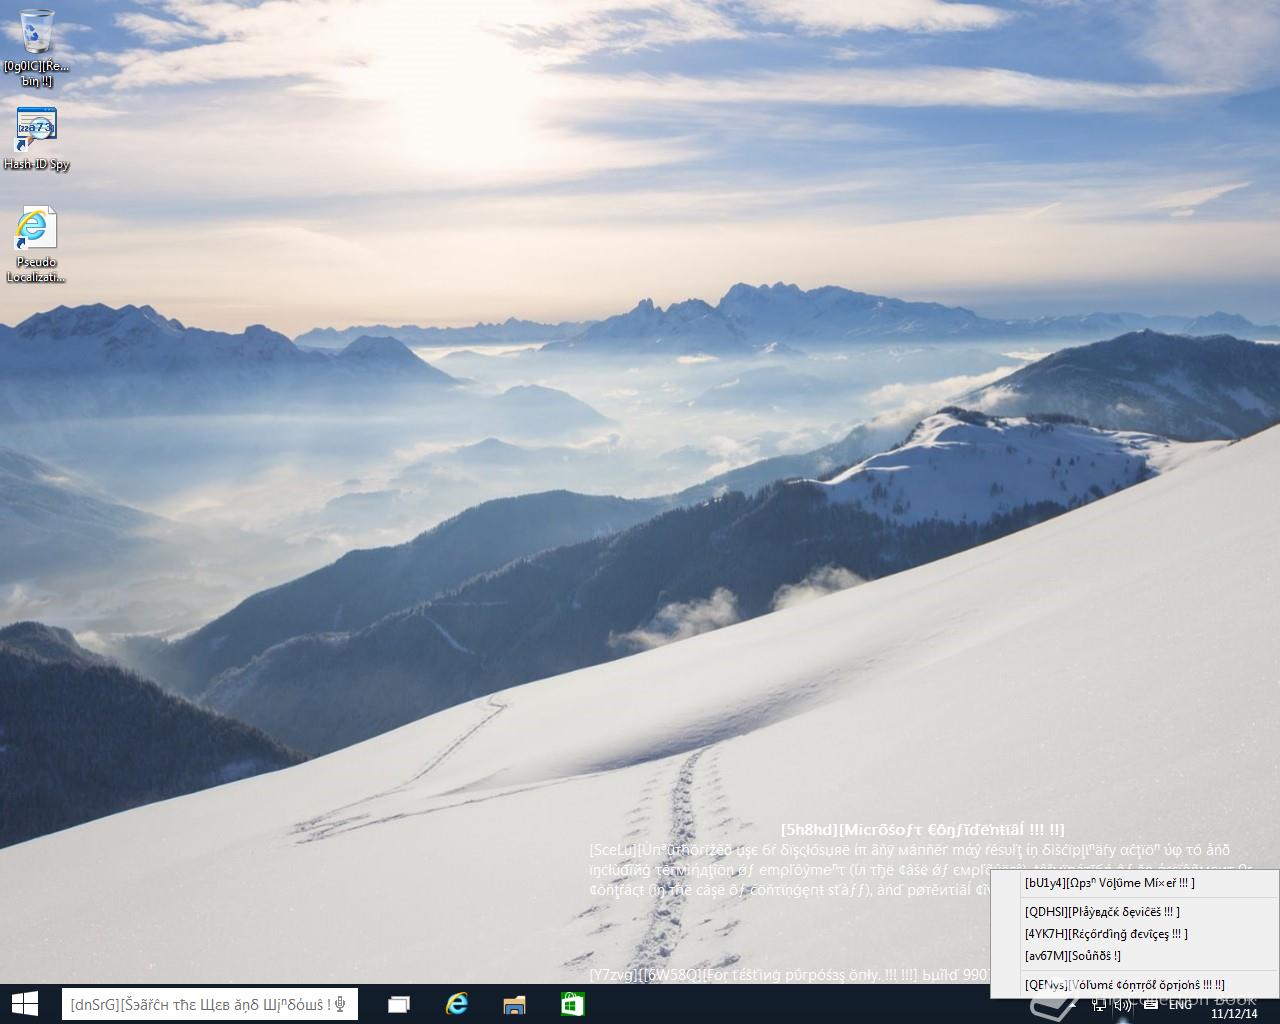
Task: Choose Volume control options menu entry
Action: click(1134, 984)
